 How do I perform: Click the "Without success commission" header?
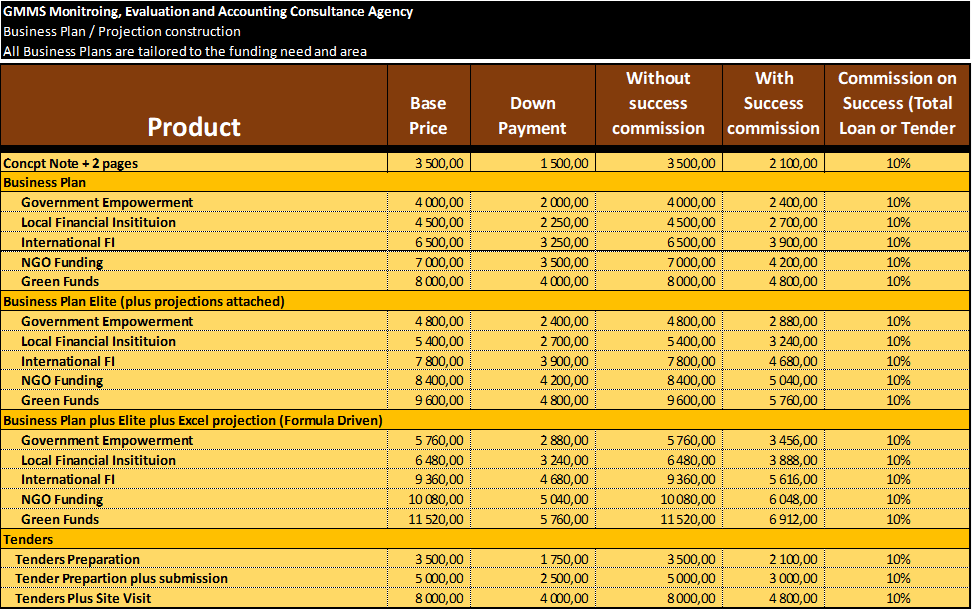point(658,103)
